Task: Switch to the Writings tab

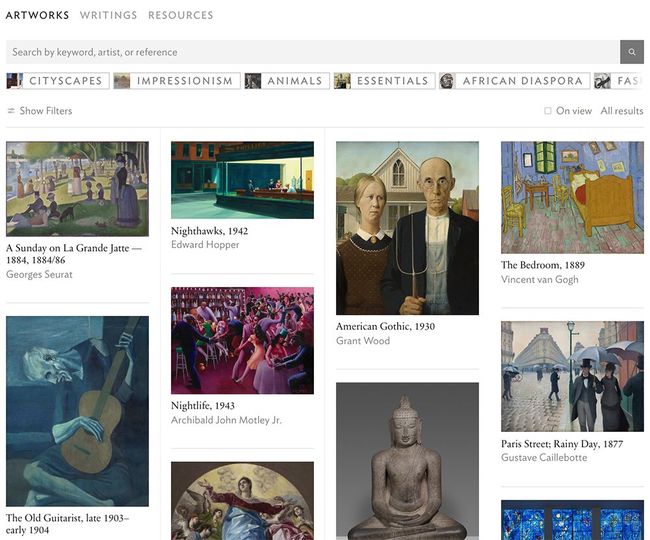Action: (109, 15)
